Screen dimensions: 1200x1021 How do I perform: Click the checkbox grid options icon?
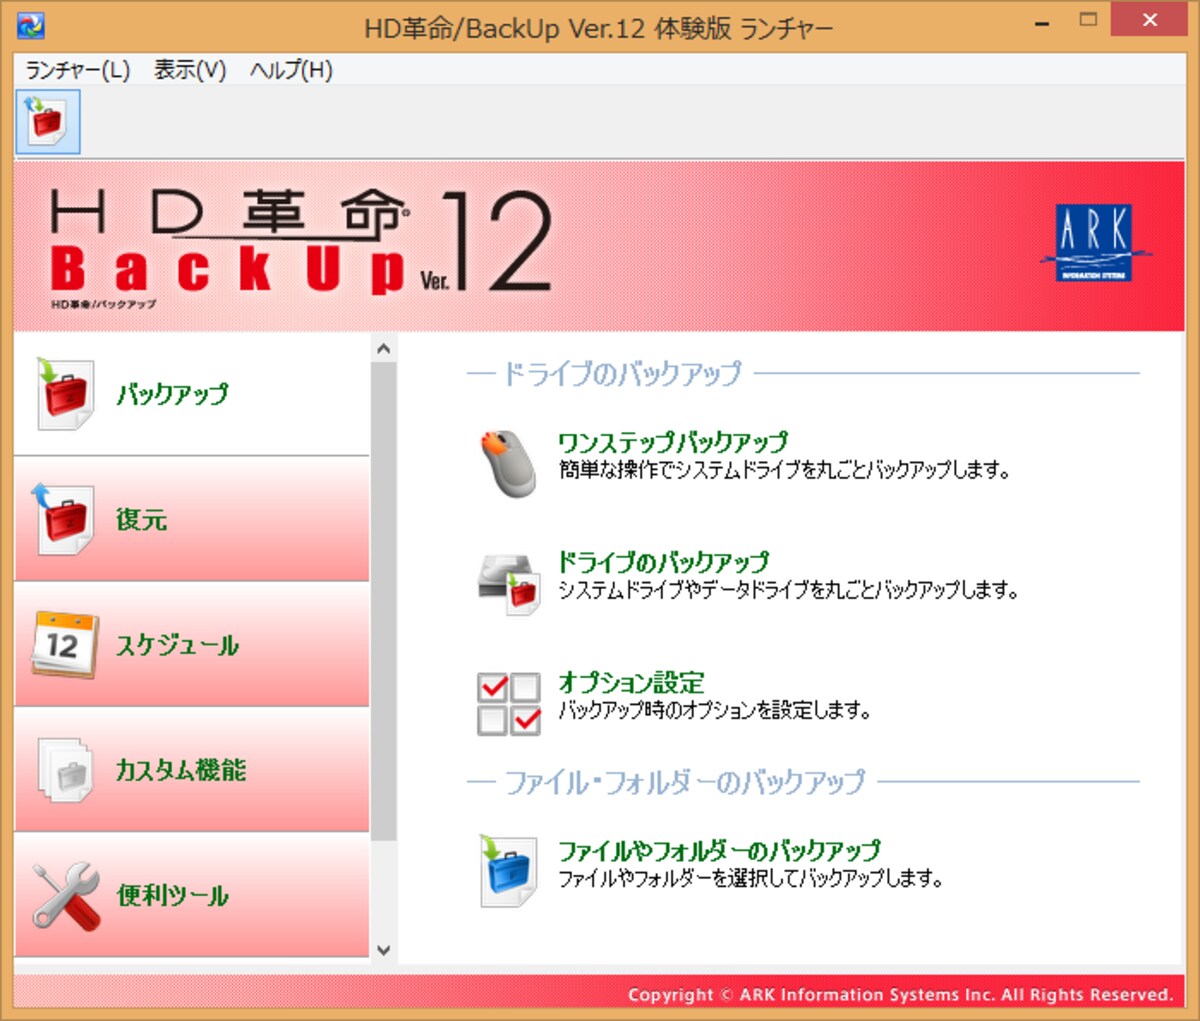[509, 703]
